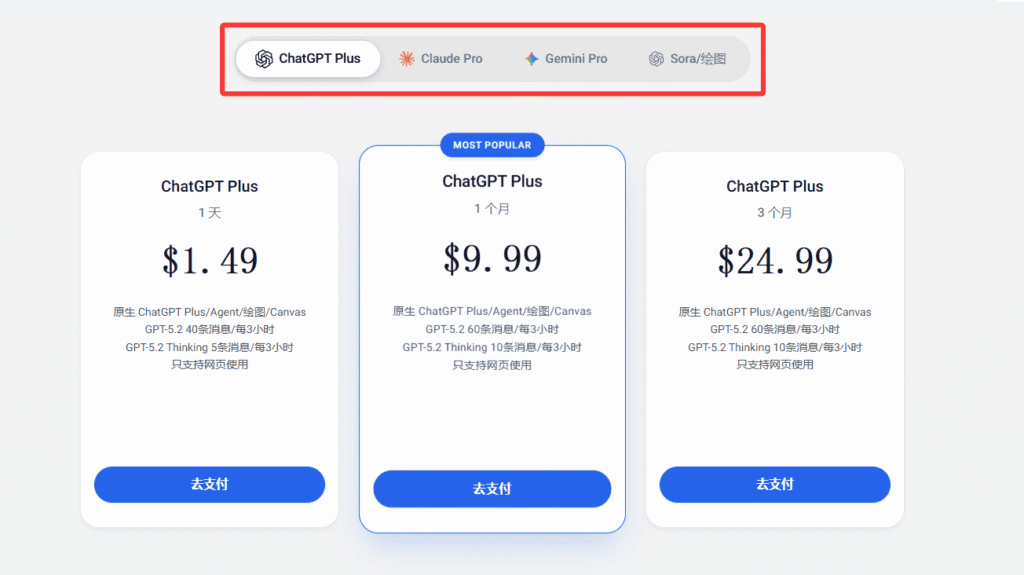This screenshot has height=575, width=1024.
Task: Select the ChatGPT Plus tab label
Action: point(319,59)
